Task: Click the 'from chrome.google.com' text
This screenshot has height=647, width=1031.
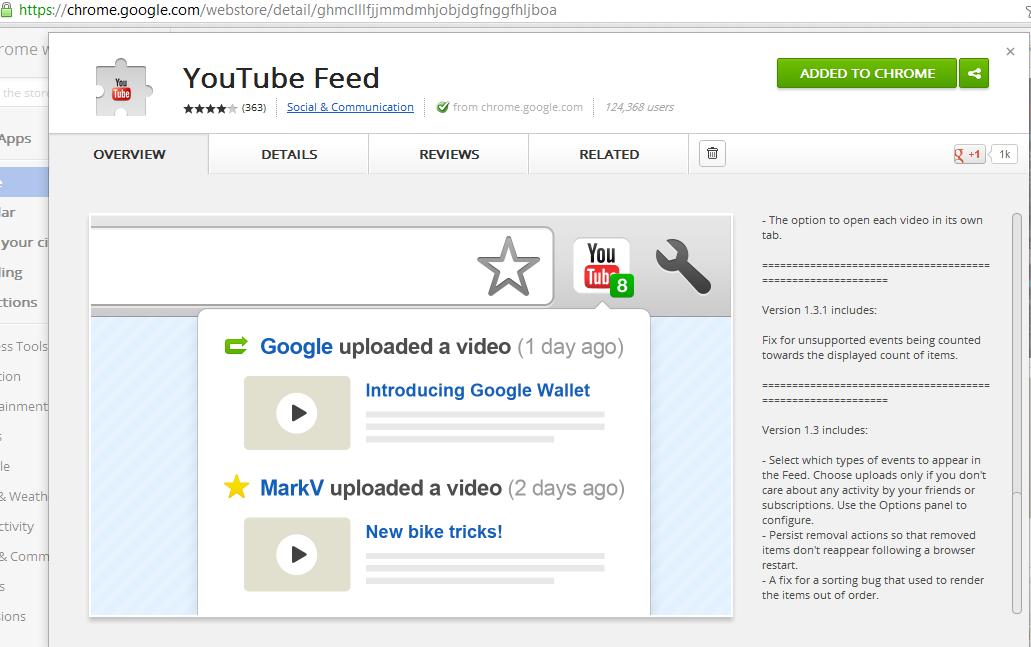Action: pos(517,107)
